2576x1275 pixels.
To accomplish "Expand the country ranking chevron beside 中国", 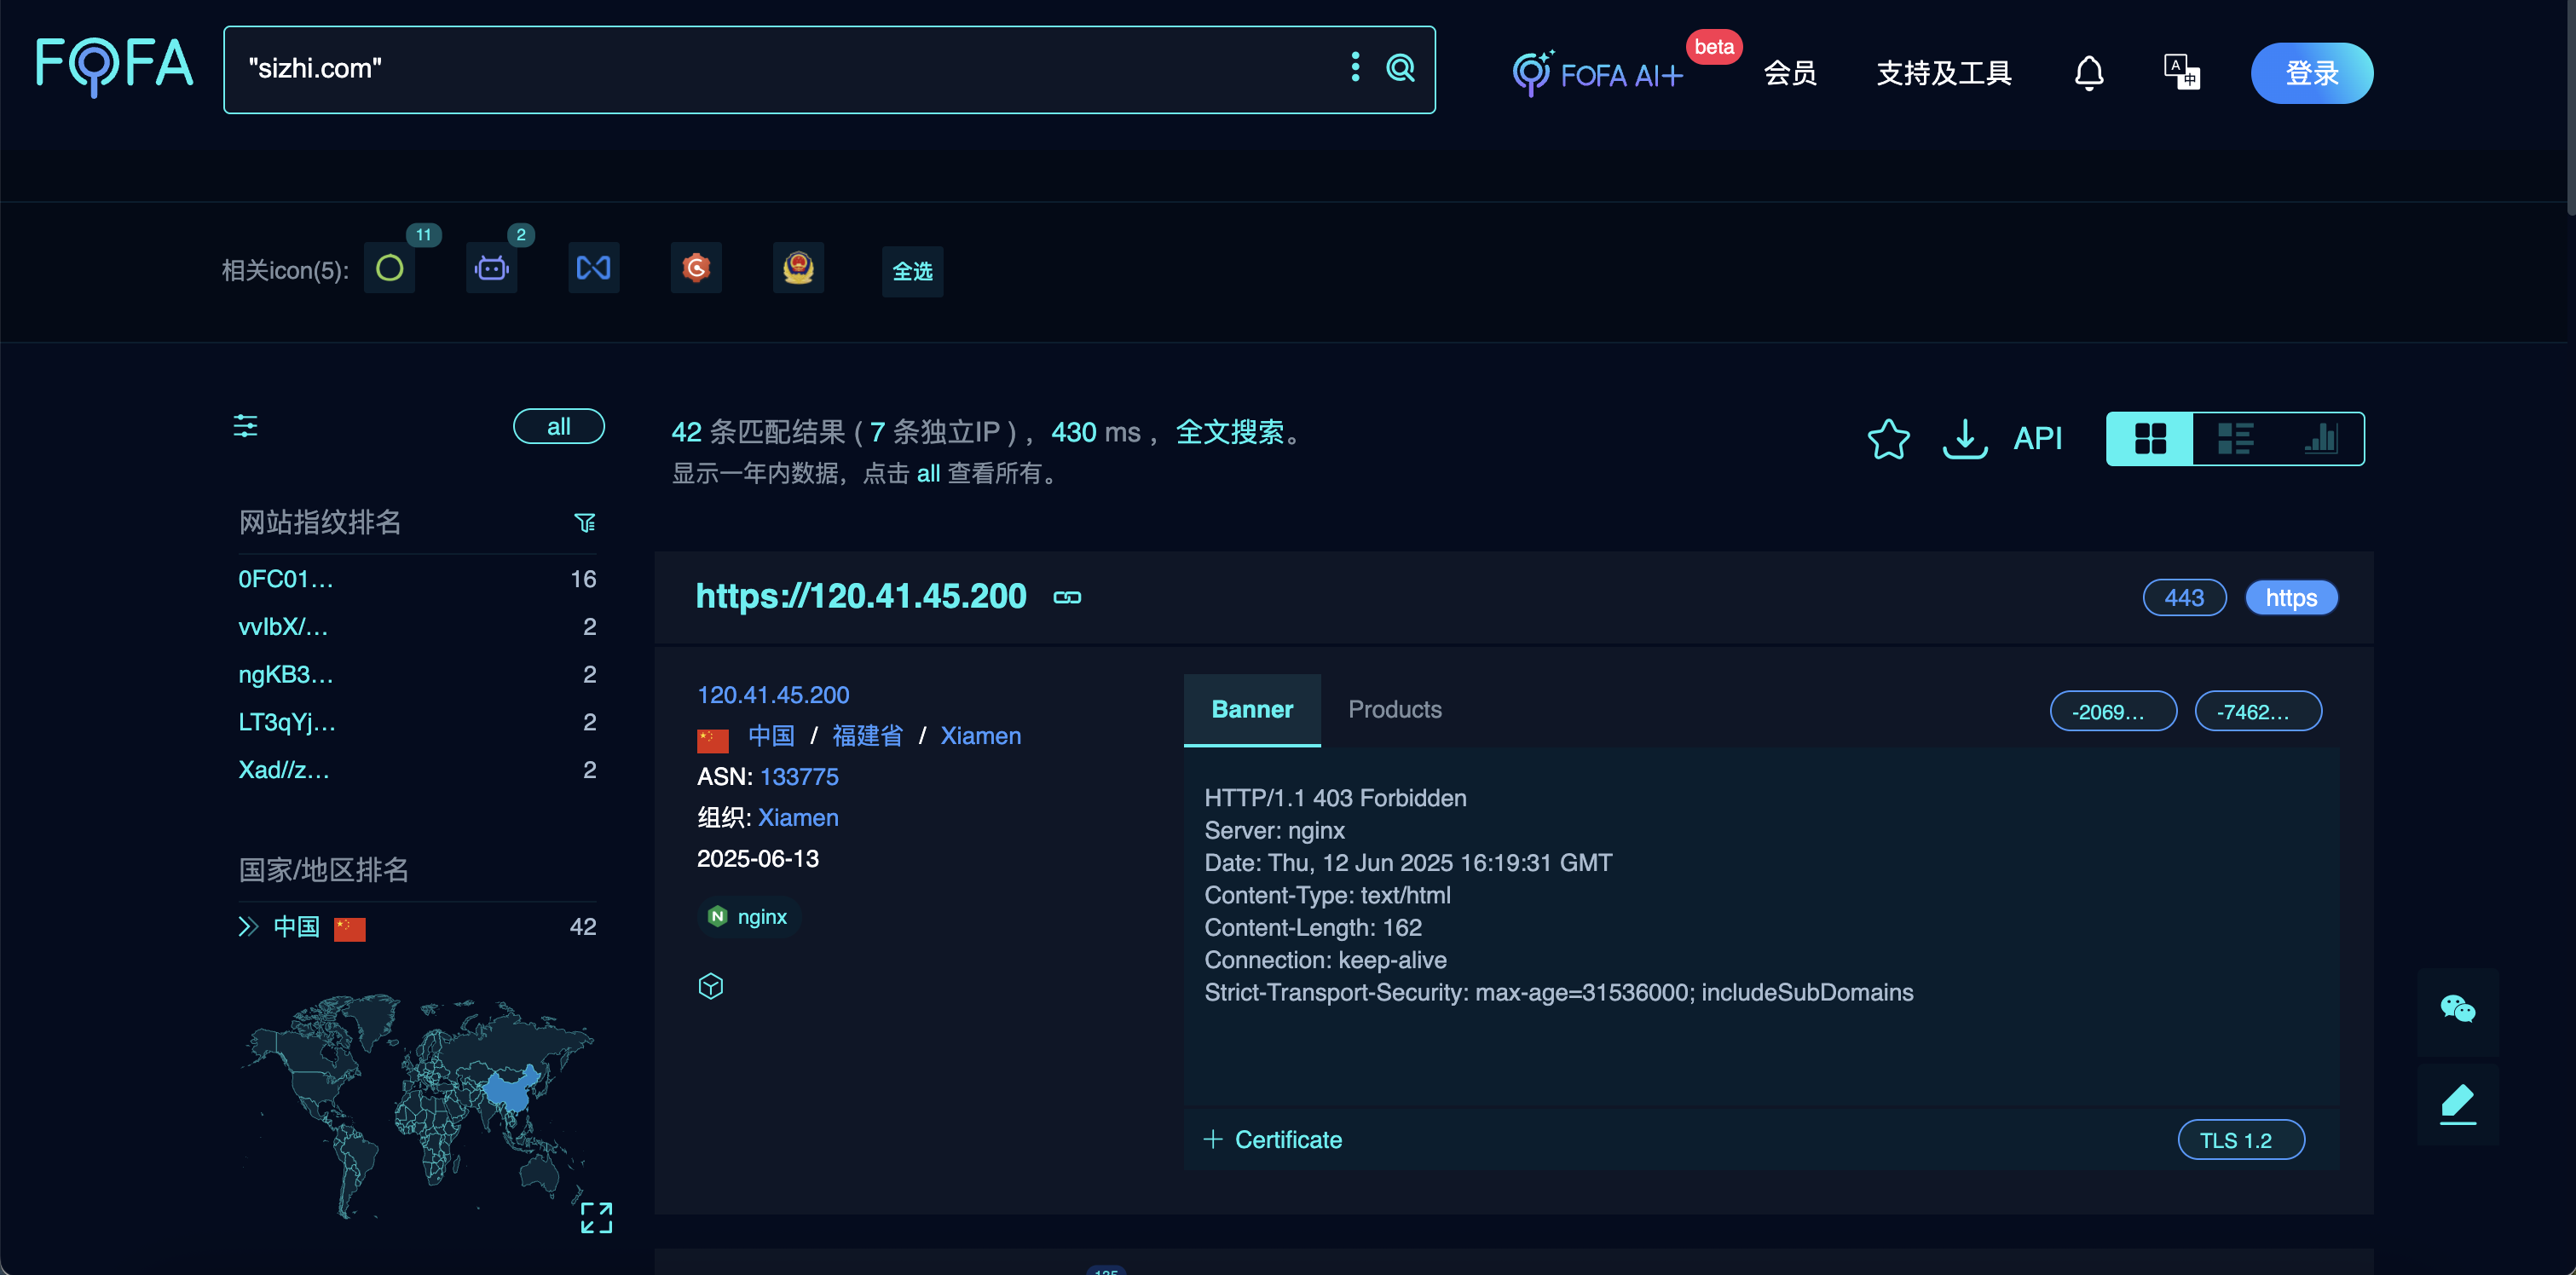I will (x=247, y=926).
